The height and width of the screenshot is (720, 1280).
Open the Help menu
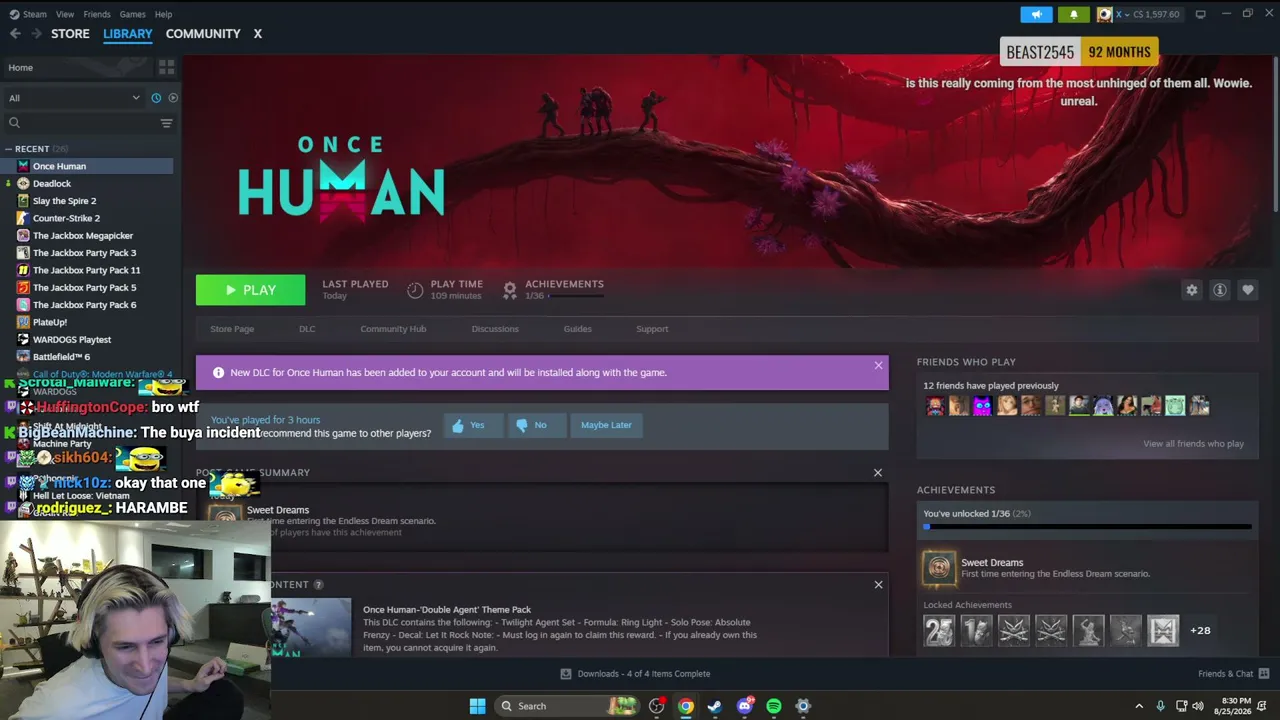point(163,14)
